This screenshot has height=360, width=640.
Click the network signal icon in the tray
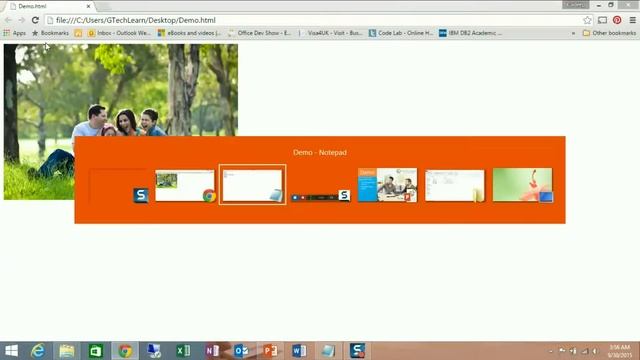pos(584,351)
